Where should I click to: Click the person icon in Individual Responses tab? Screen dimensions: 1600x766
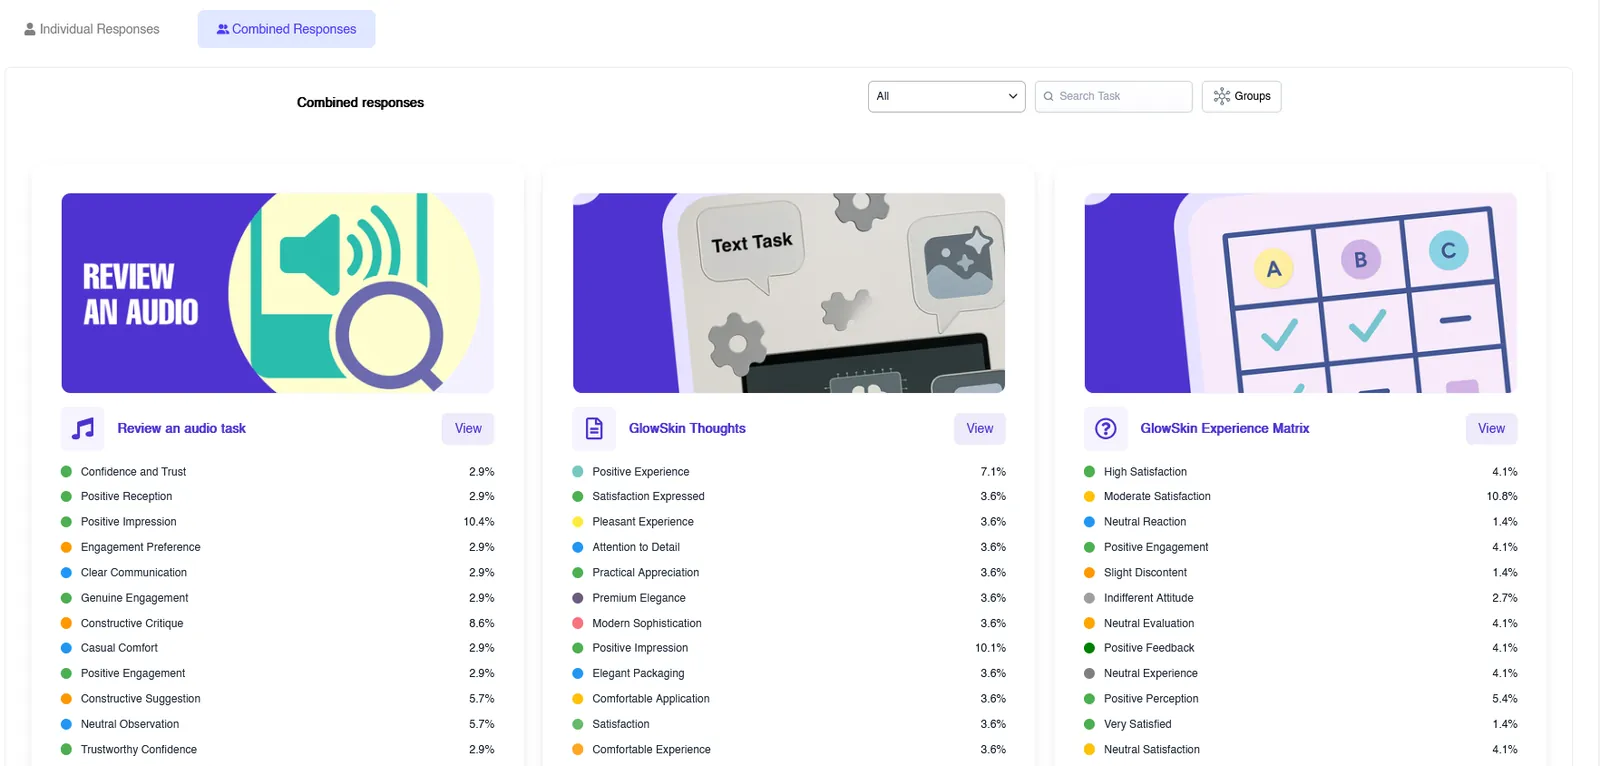point(30,29)
